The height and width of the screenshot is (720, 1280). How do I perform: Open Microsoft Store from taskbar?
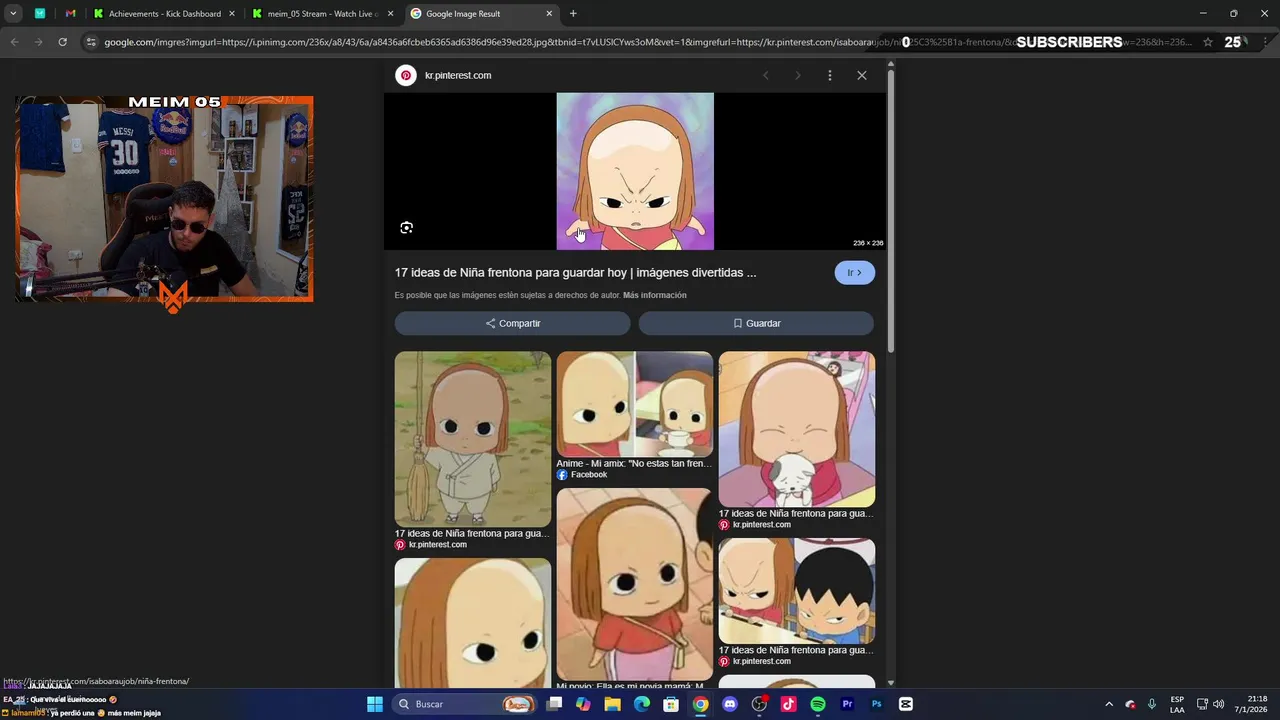click(671, 704)
